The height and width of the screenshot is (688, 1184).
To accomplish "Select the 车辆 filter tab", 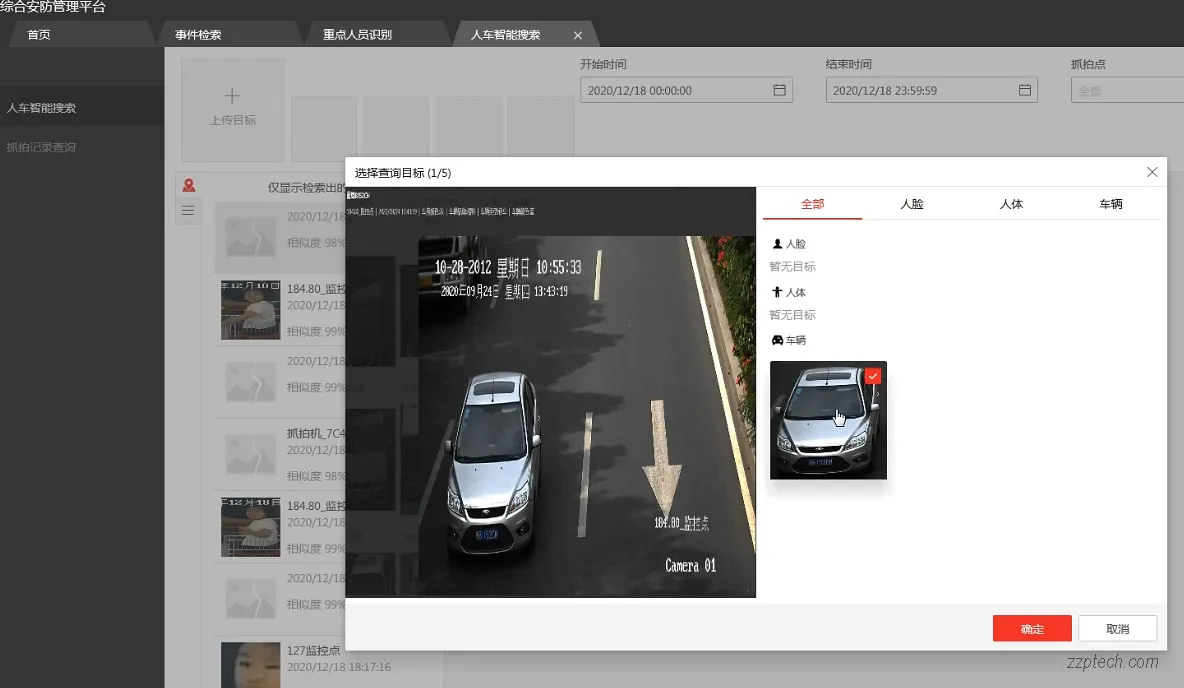I will [x=1110, y=204].
